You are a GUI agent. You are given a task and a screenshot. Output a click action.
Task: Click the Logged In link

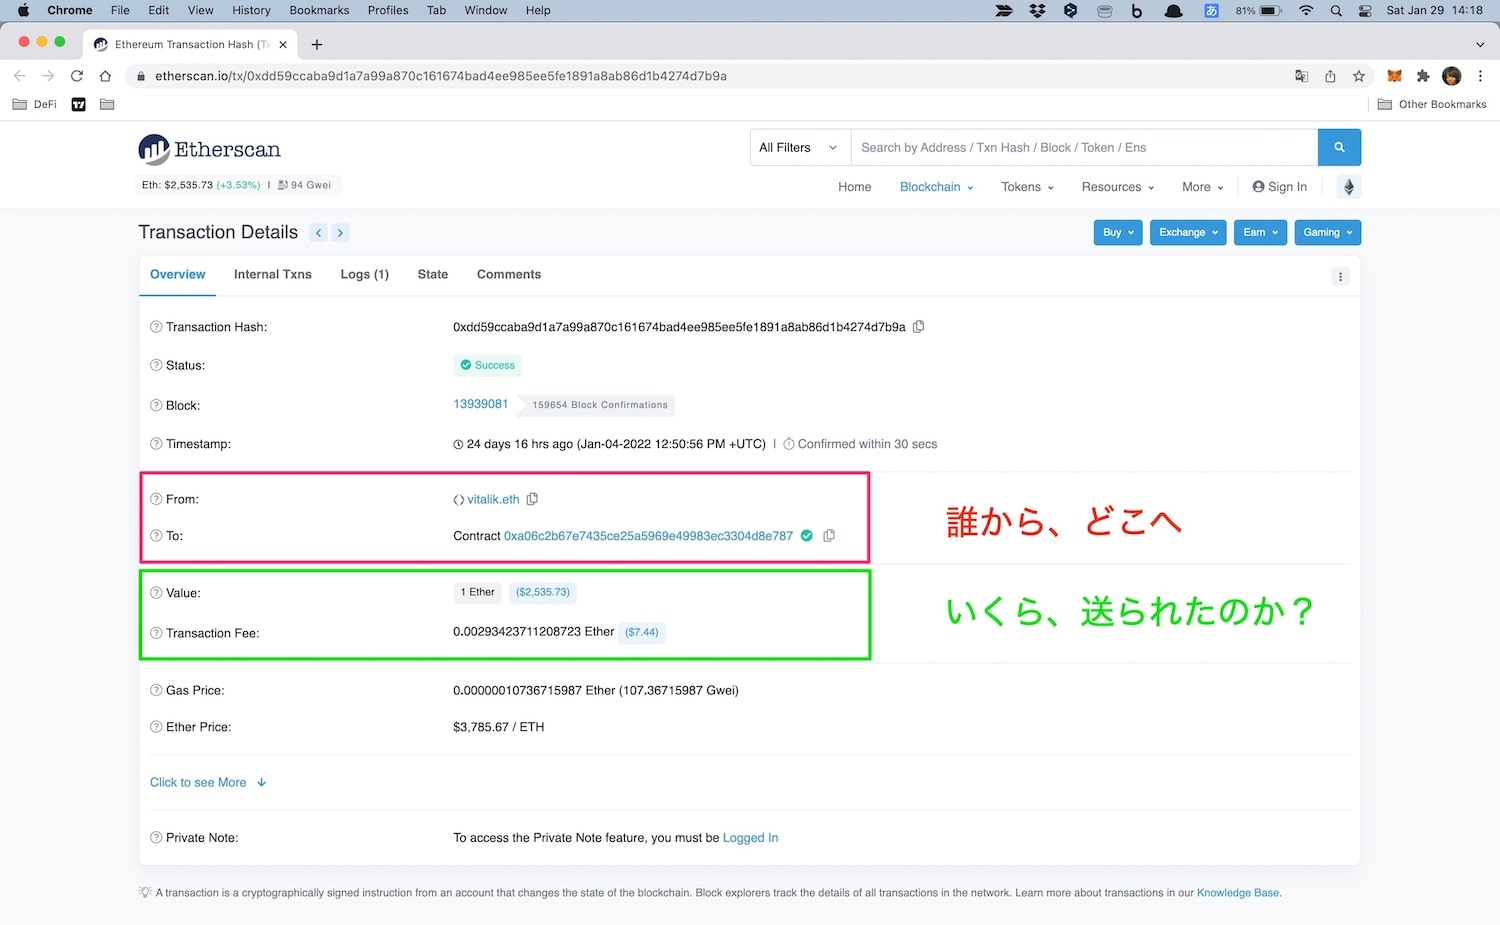(750, 838)
